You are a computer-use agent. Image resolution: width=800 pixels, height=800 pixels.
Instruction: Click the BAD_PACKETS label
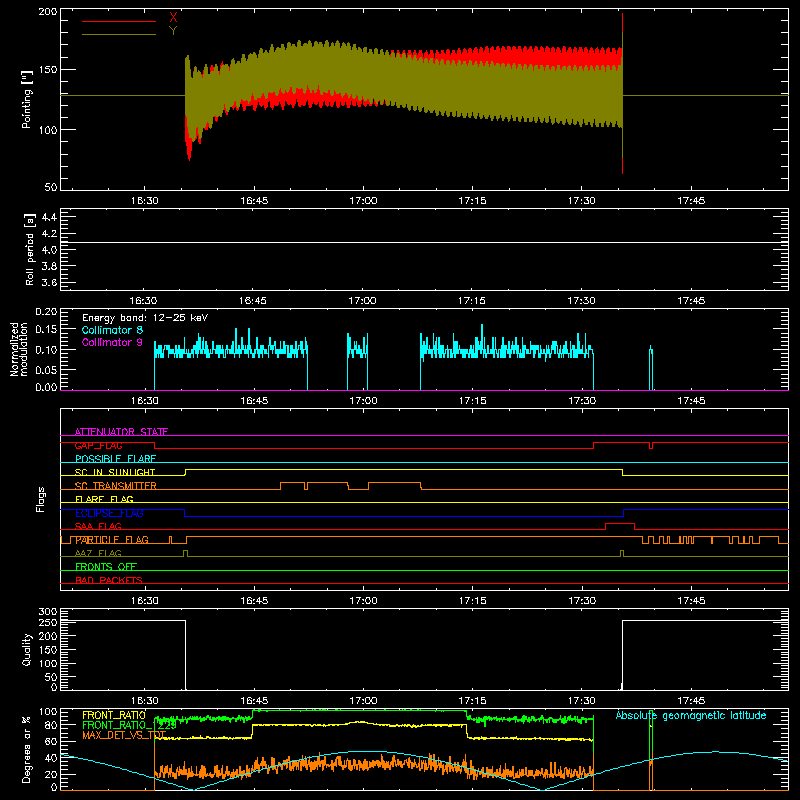tap(109, 580)
